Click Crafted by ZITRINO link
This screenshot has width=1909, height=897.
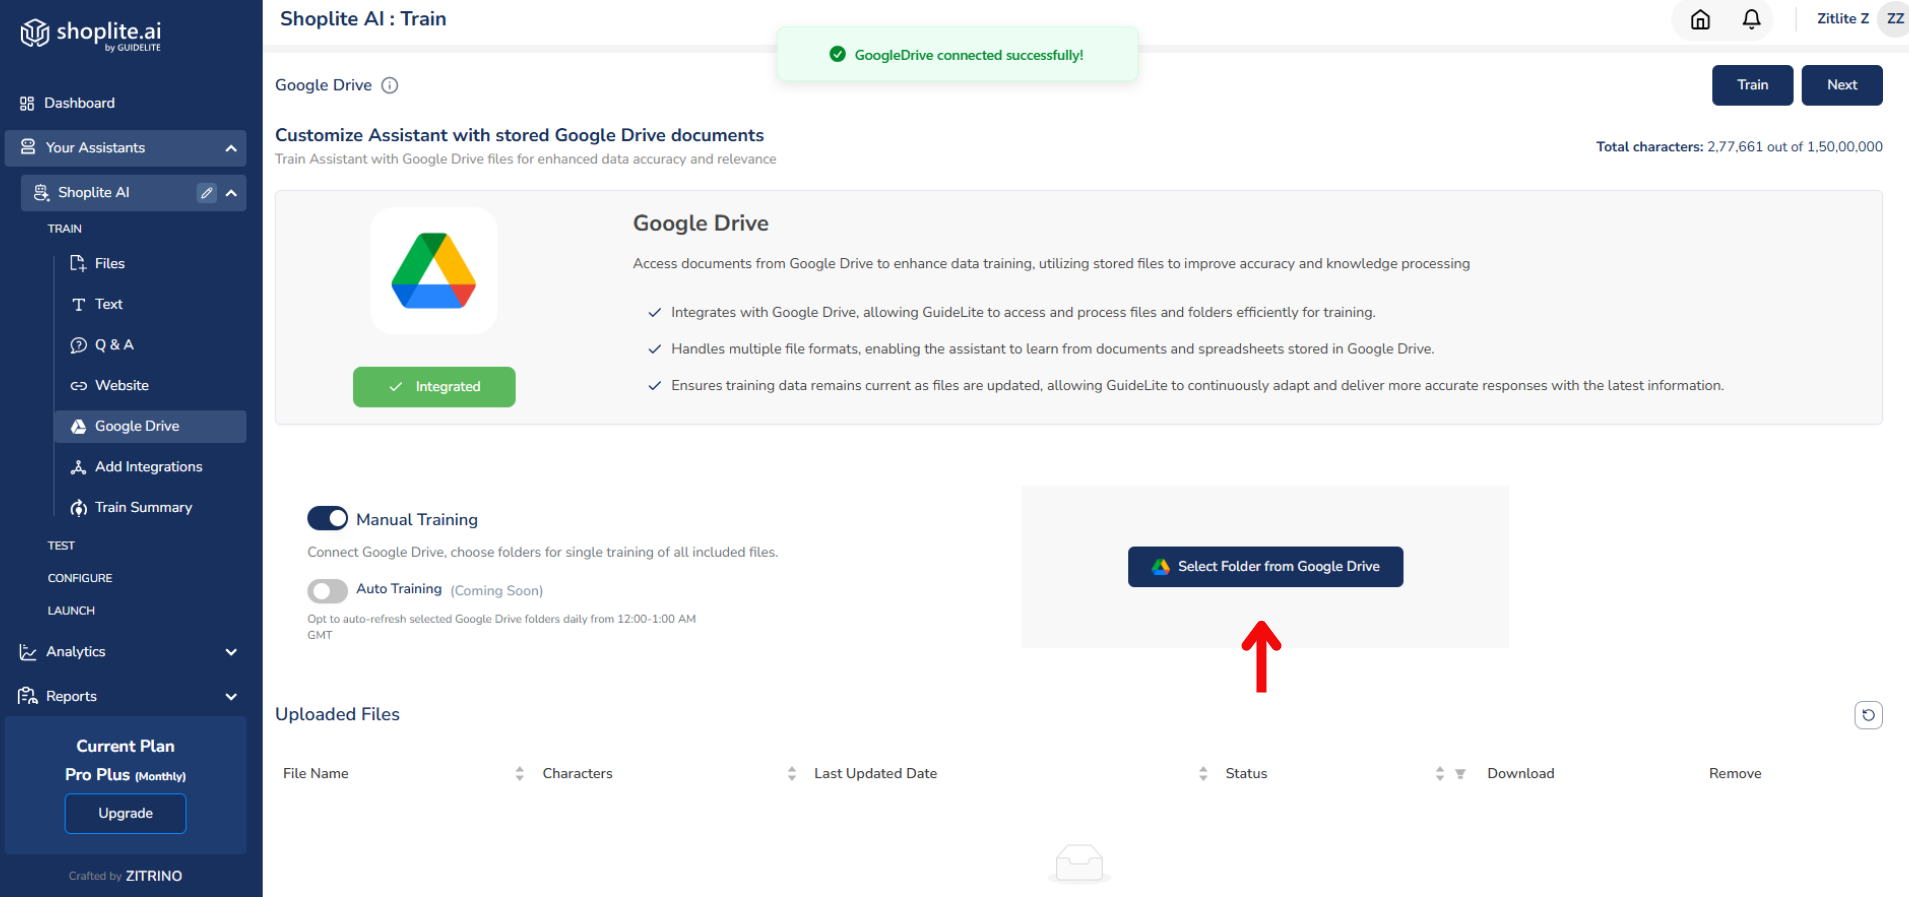click(x=125, y=876)
